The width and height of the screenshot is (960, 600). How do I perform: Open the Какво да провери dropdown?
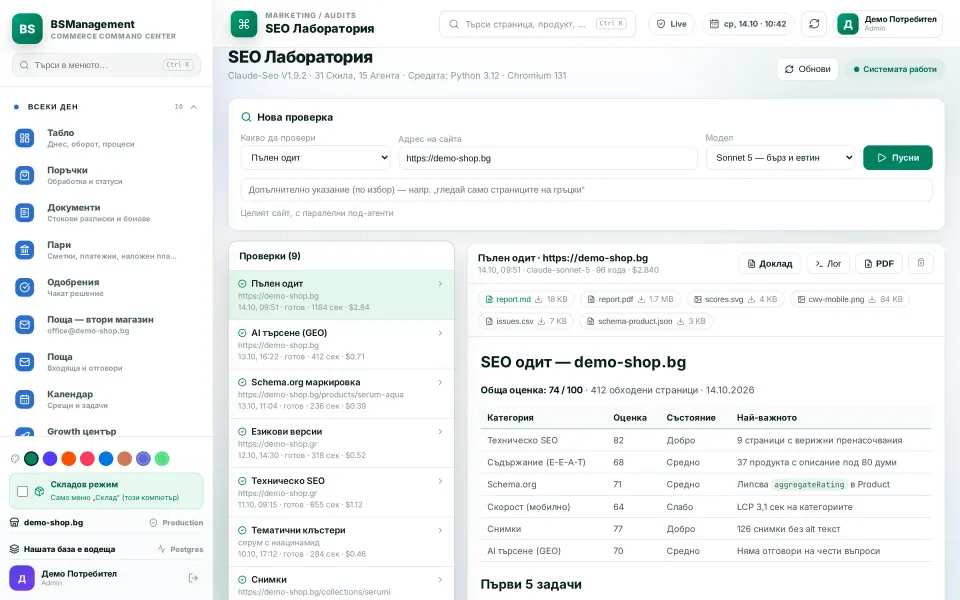pyautogui.click(x=316, y=157)
